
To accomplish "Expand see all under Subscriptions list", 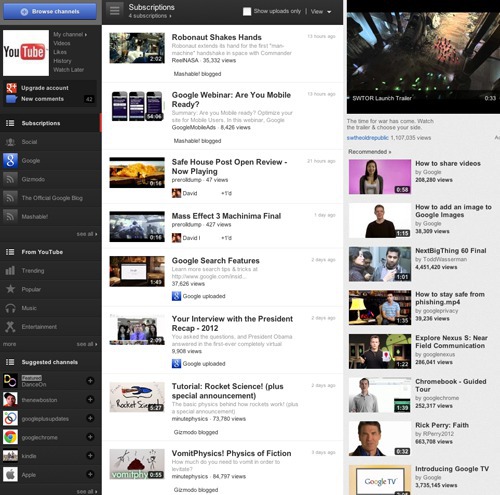I will tap(87, 234).
